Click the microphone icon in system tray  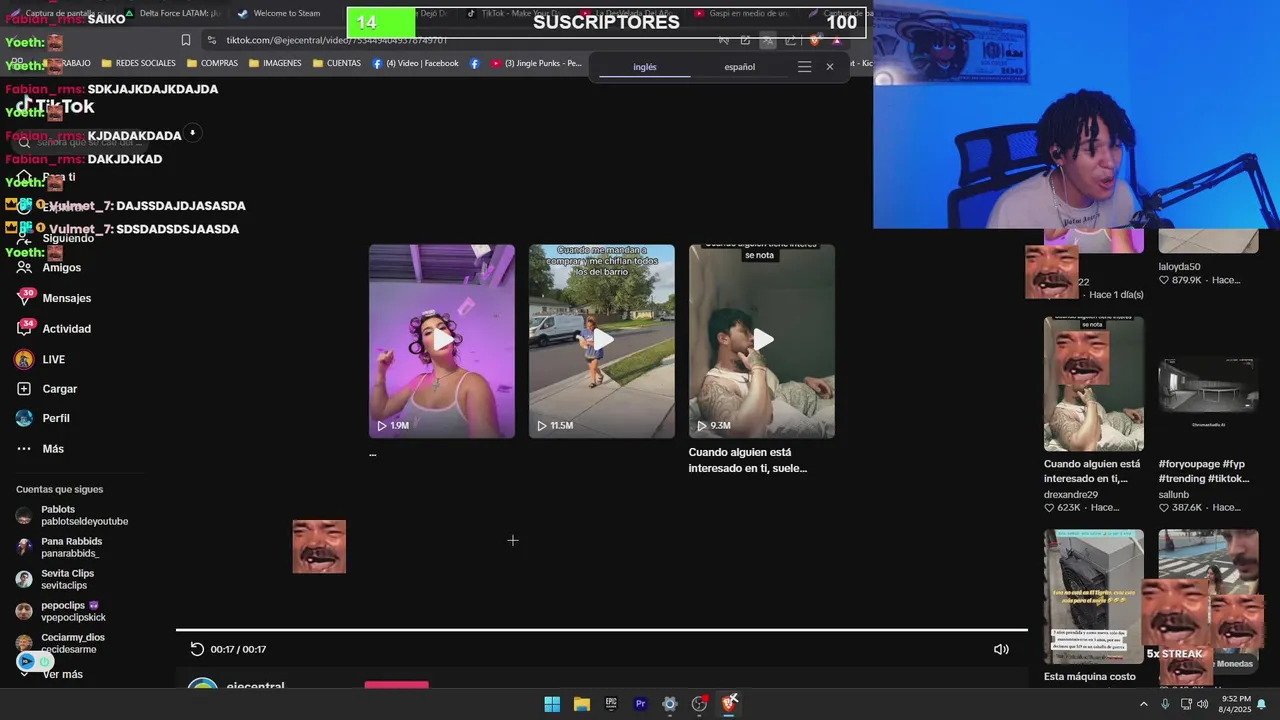(x=1165, y=704)
